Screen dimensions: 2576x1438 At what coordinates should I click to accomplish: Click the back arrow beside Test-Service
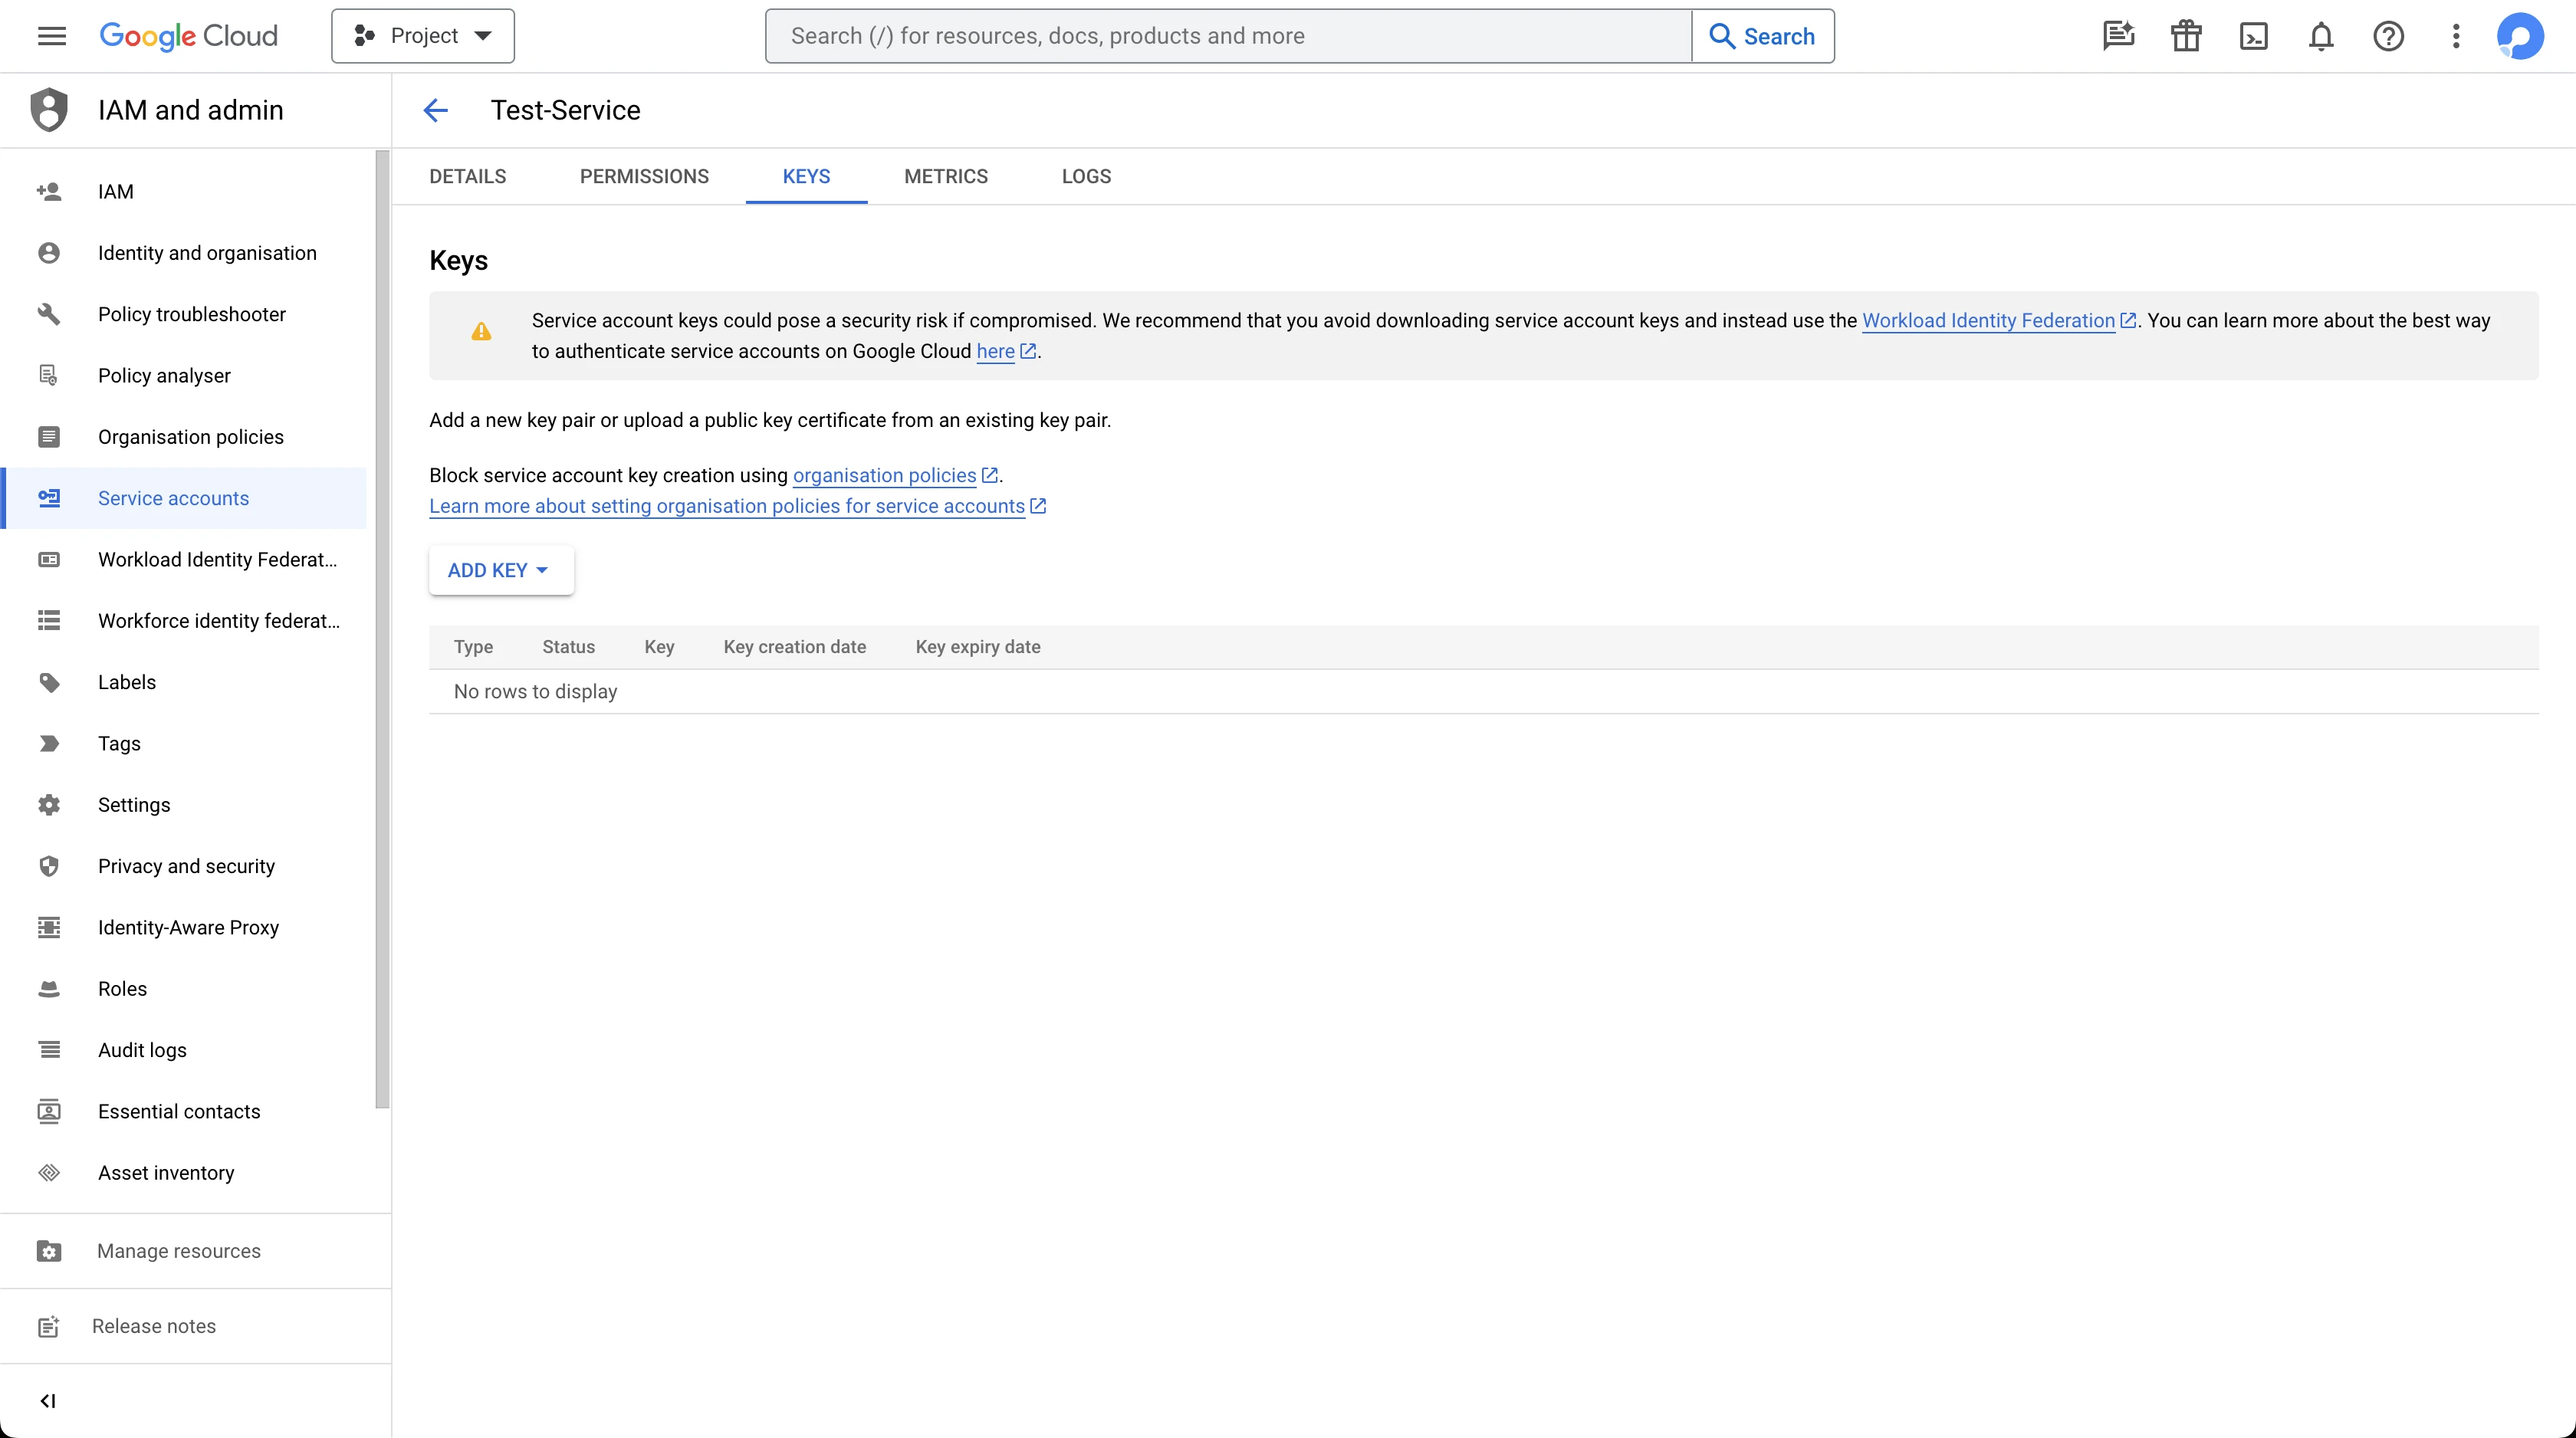(x=435, y=110)
